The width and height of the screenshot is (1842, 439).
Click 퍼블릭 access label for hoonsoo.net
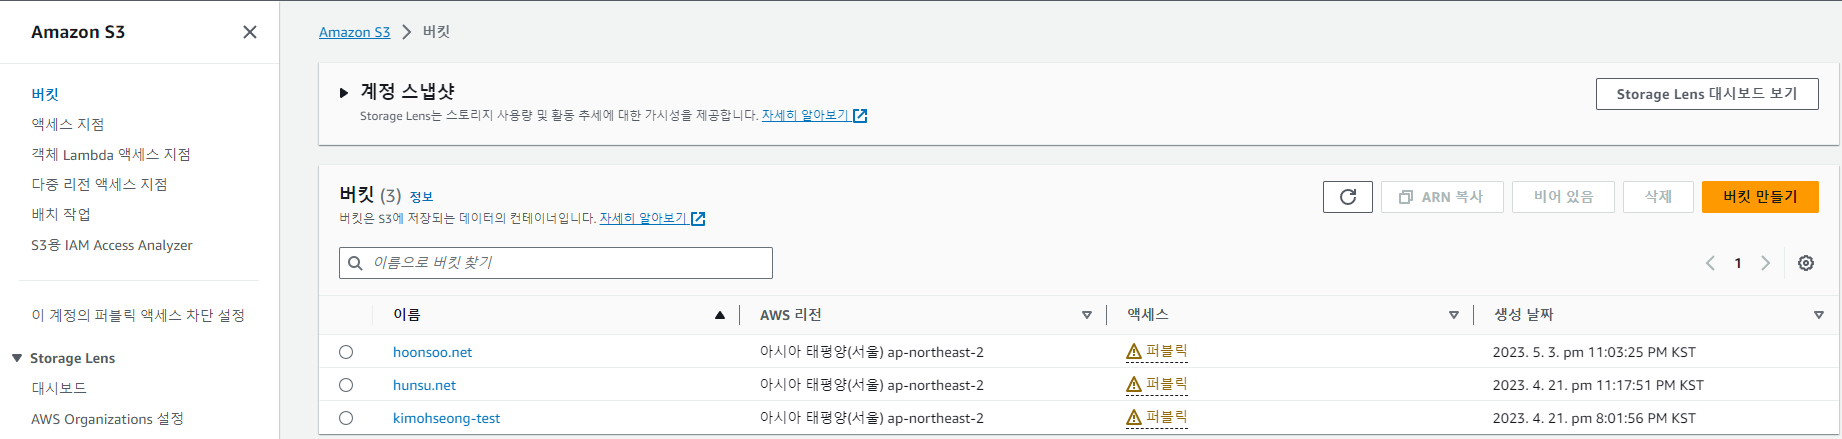1166,351
